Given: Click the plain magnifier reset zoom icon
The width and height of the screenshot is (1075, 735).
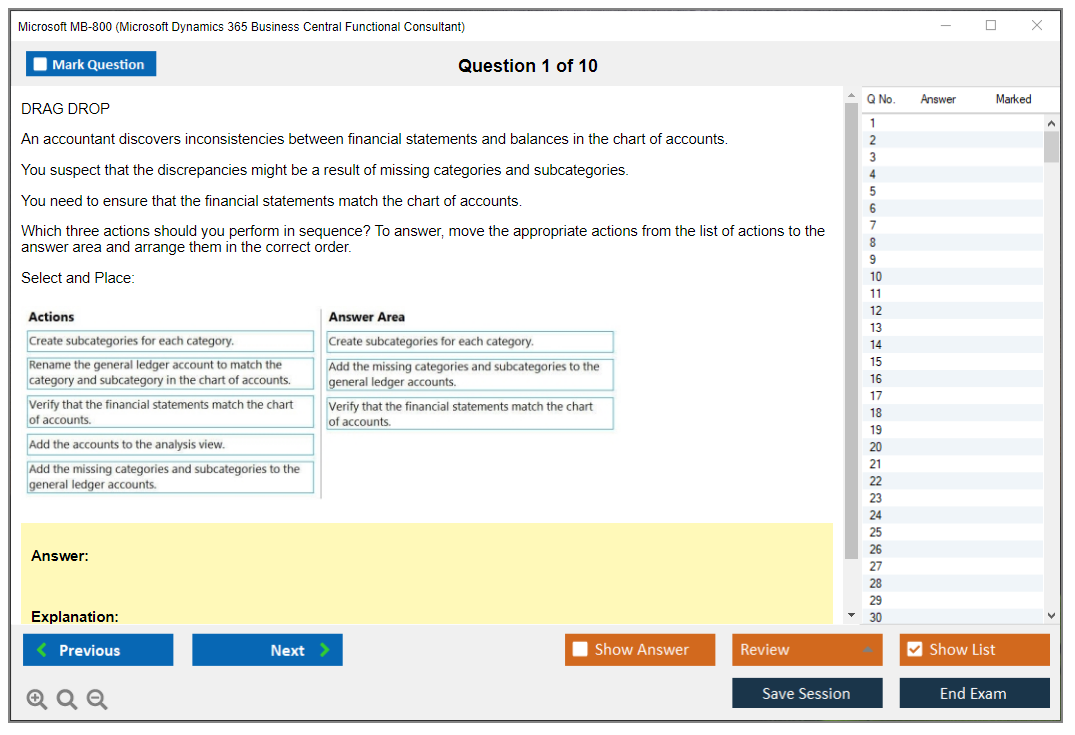Looking at the screenshot, I should tap(66, 699).
